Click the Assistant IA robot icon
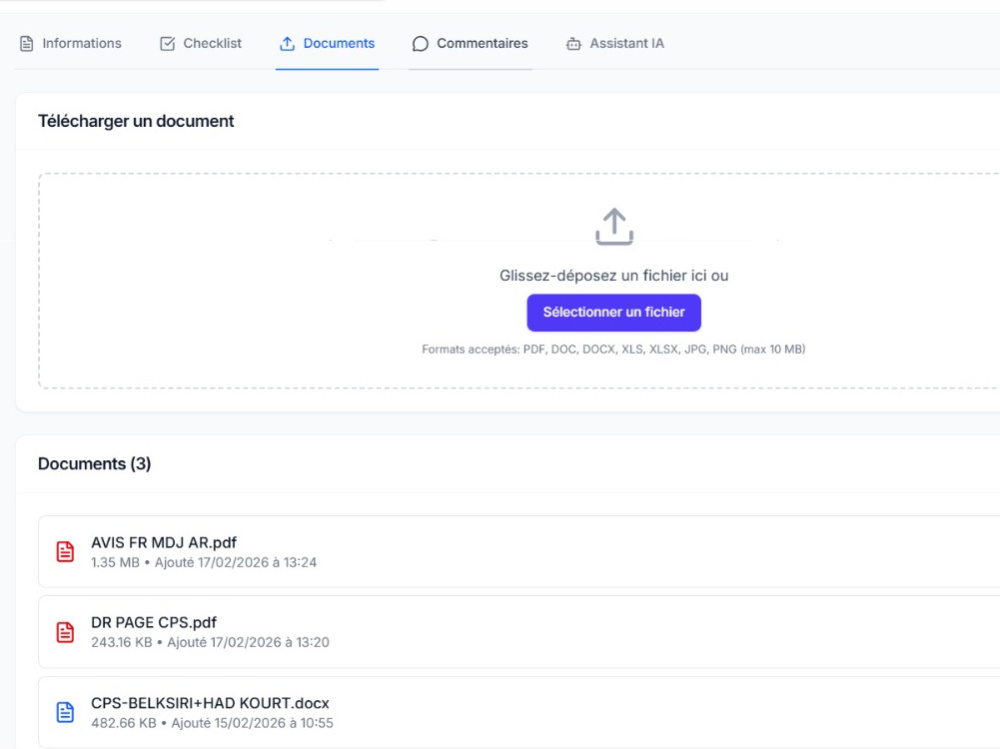Image resolution: width=1000 pixels, height=749 pixels. click(x=573, y=43)
